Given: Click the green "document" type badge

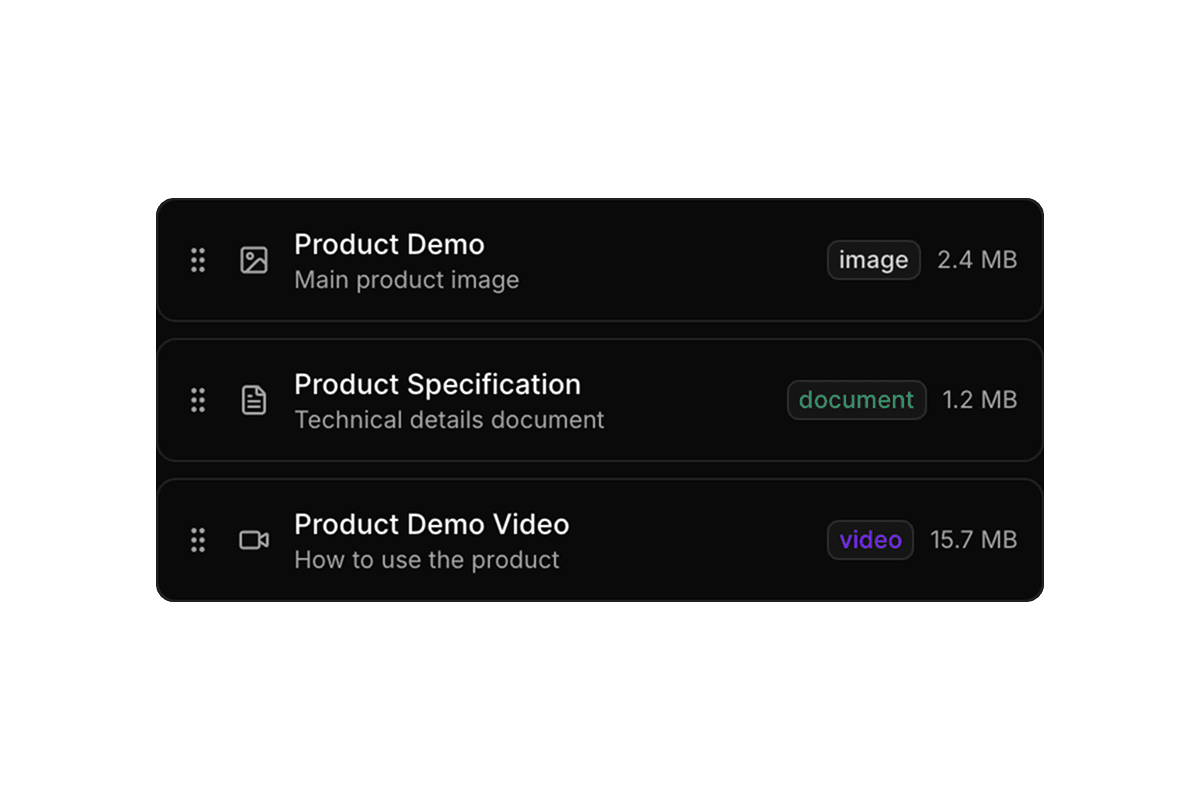Looking at the screenshot, I should 856,400.
